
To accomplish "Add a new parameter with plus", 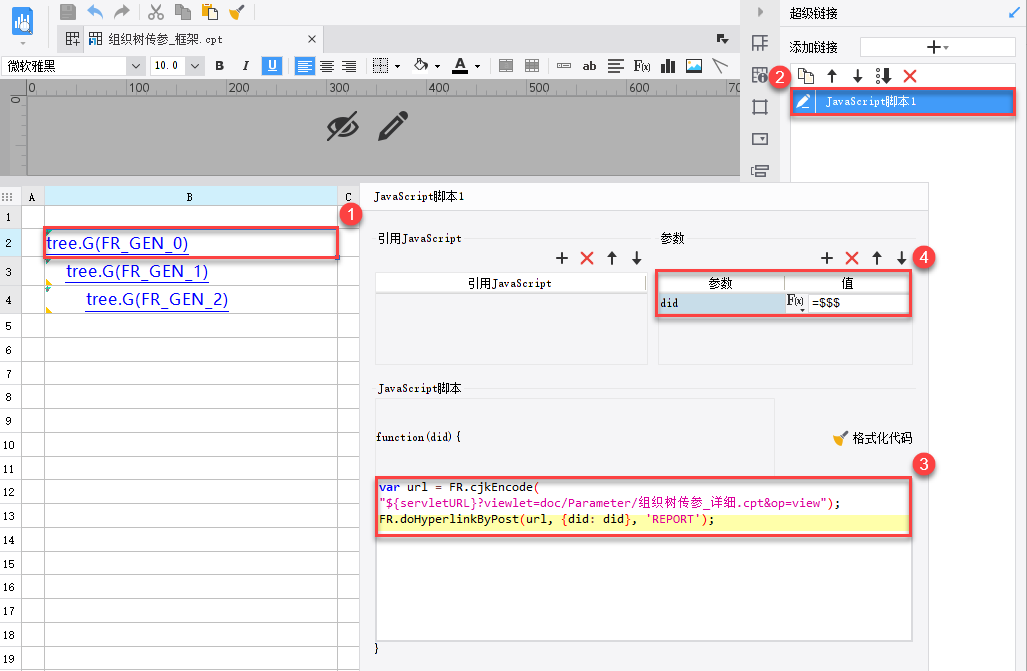I will click(827, 258).
